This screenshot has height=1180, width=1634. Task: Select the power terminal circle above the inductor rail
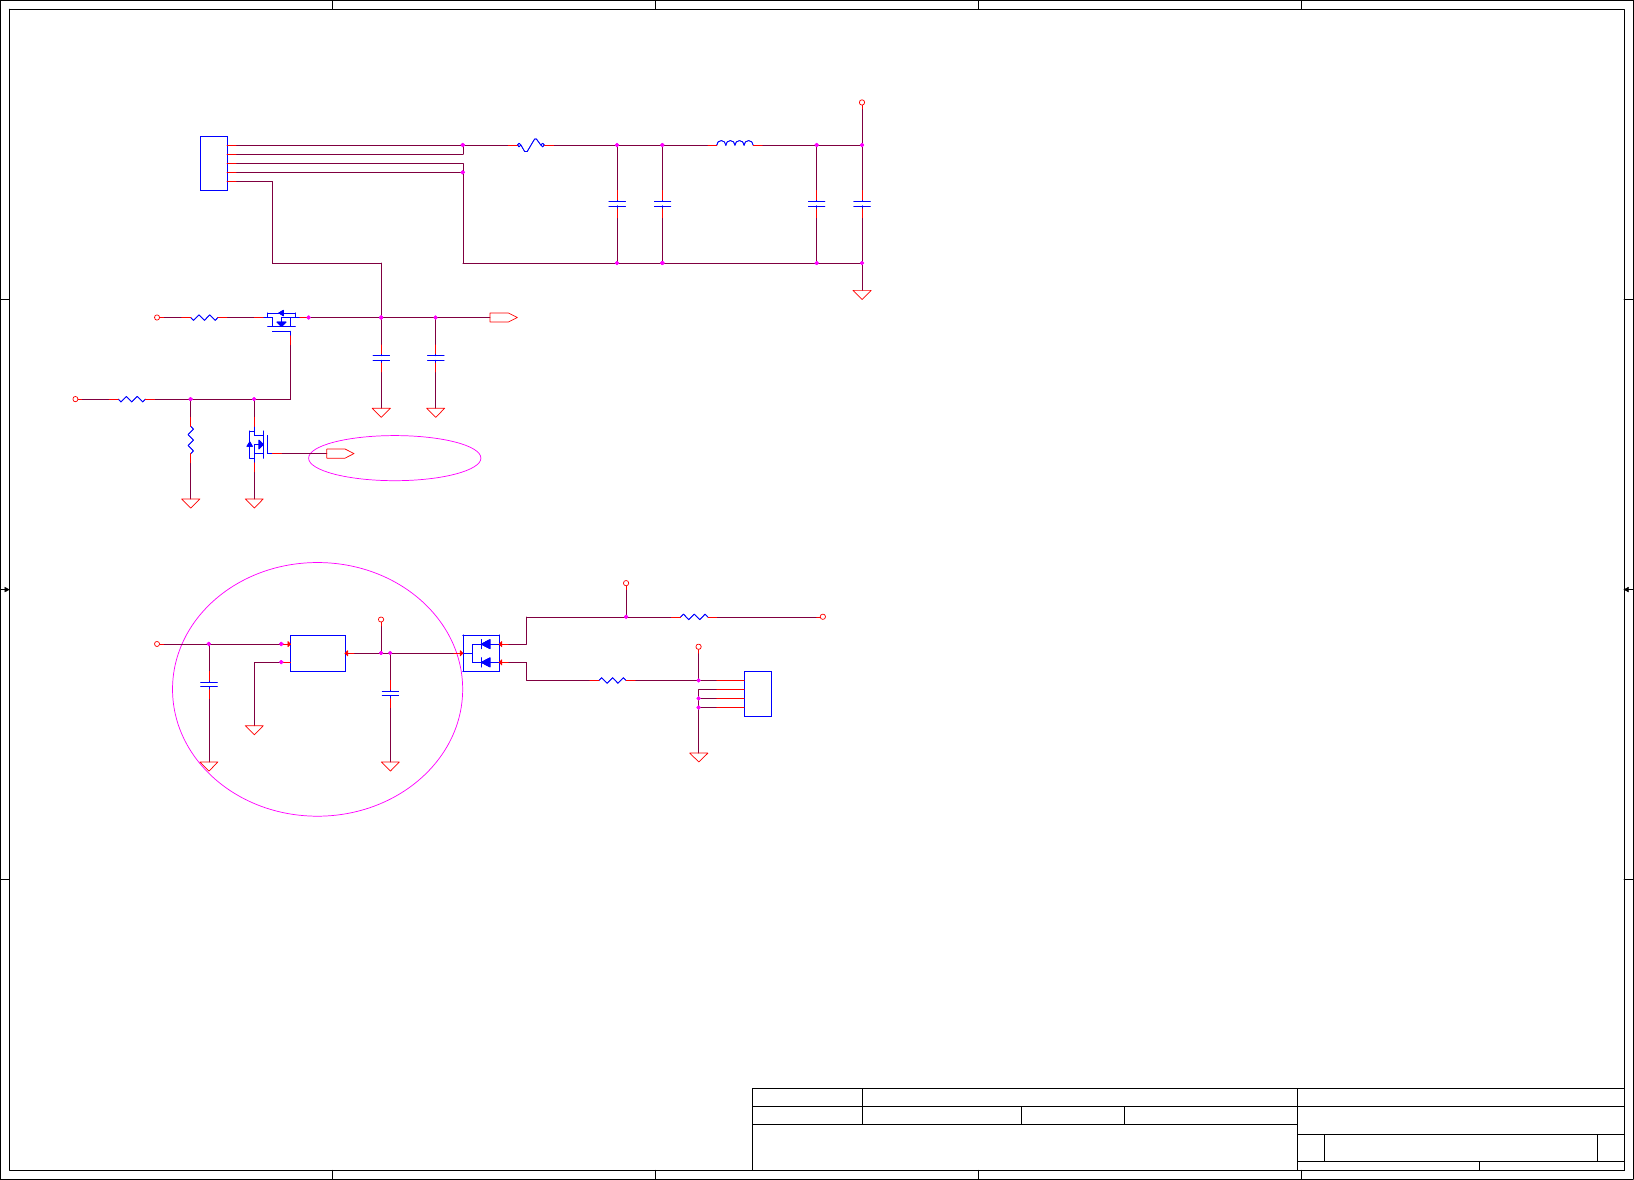click(862, 102)
